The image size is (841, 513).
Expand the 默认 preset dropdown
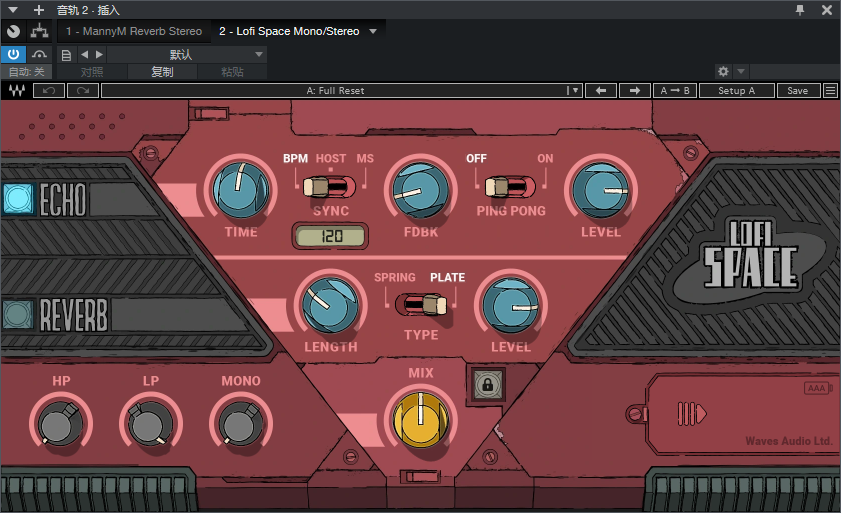coord(187,54)
